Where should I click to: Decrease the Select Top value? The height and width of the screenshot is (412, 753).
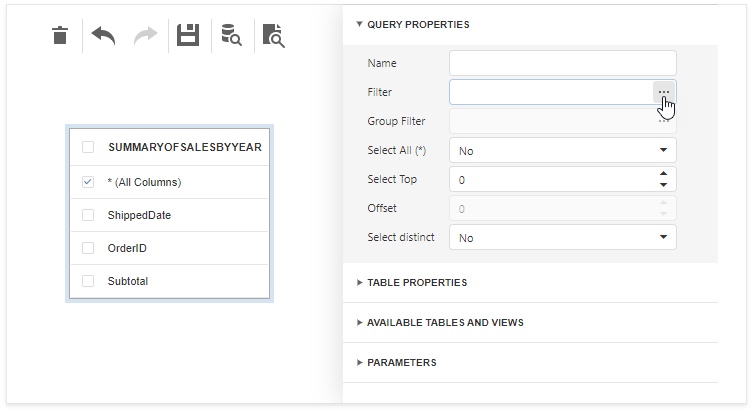pyautogui.click(x=663, y=185)
